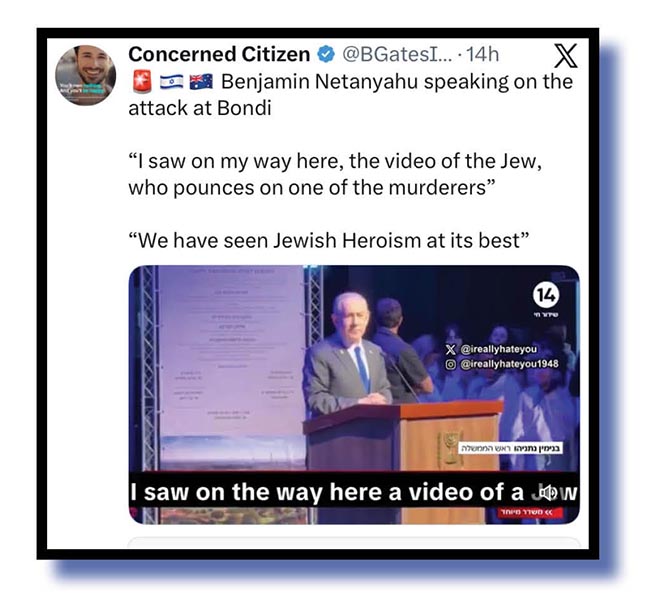The image size is (652, 607).
Task: Open the Concerned Citizen profile avatar
Action: (86, 75)
